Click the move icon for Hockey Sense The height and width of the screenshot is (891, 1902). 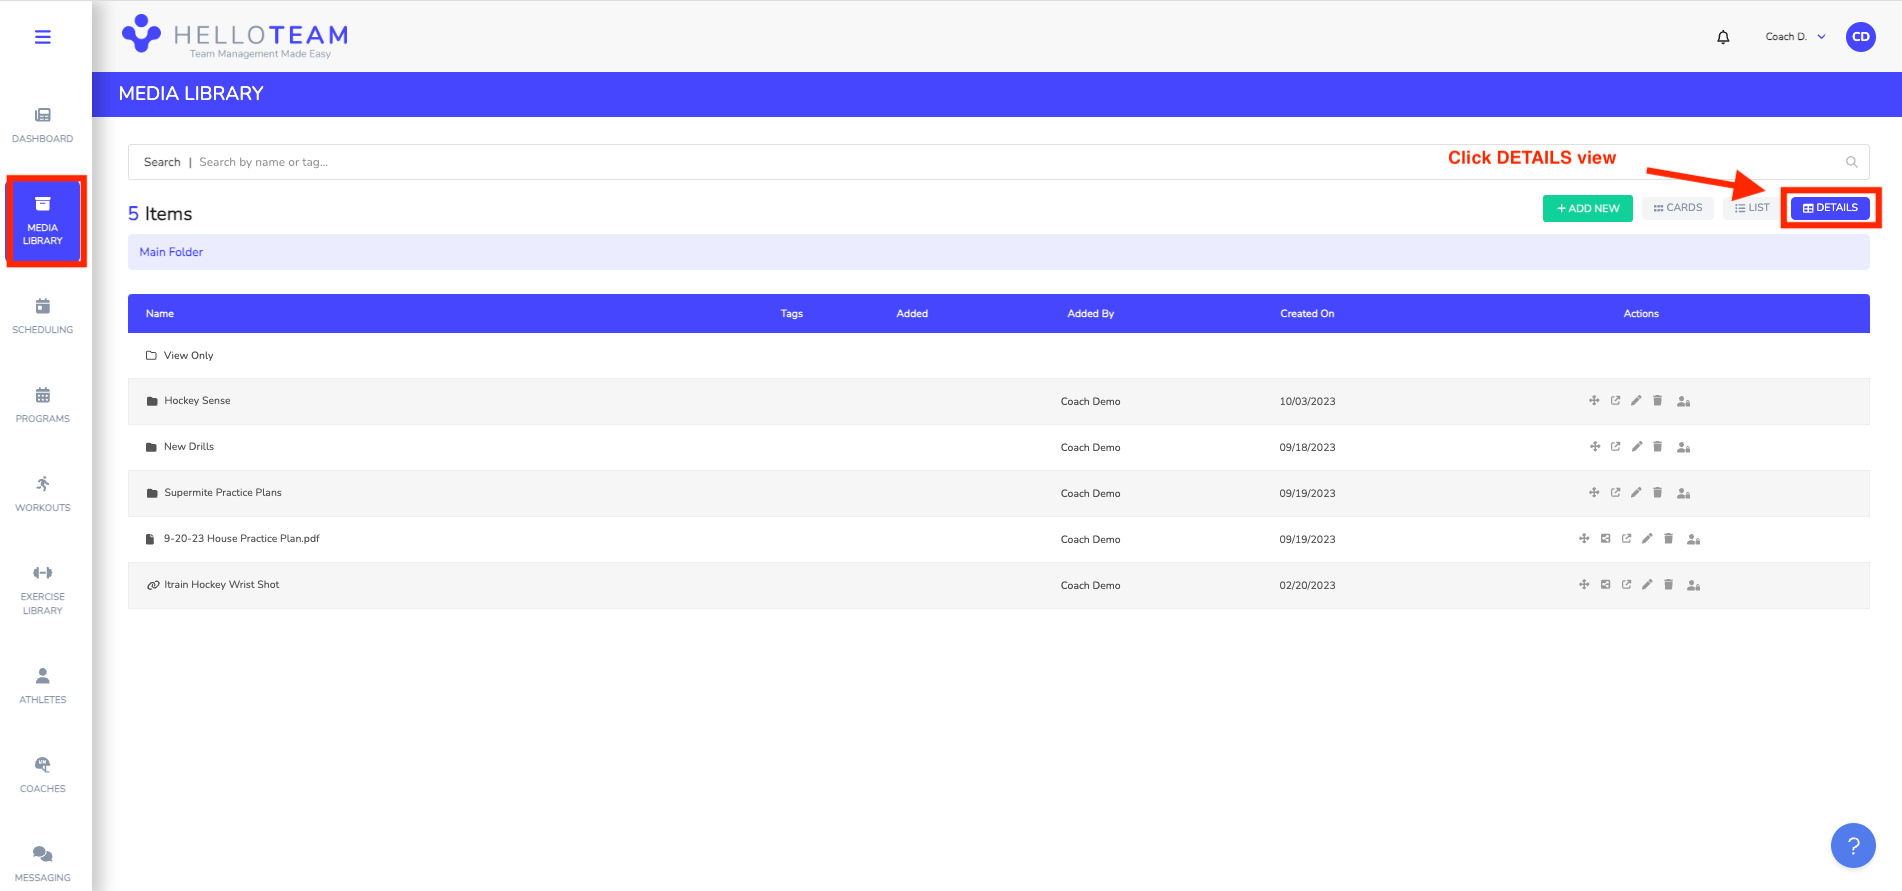pos(1594,401)
